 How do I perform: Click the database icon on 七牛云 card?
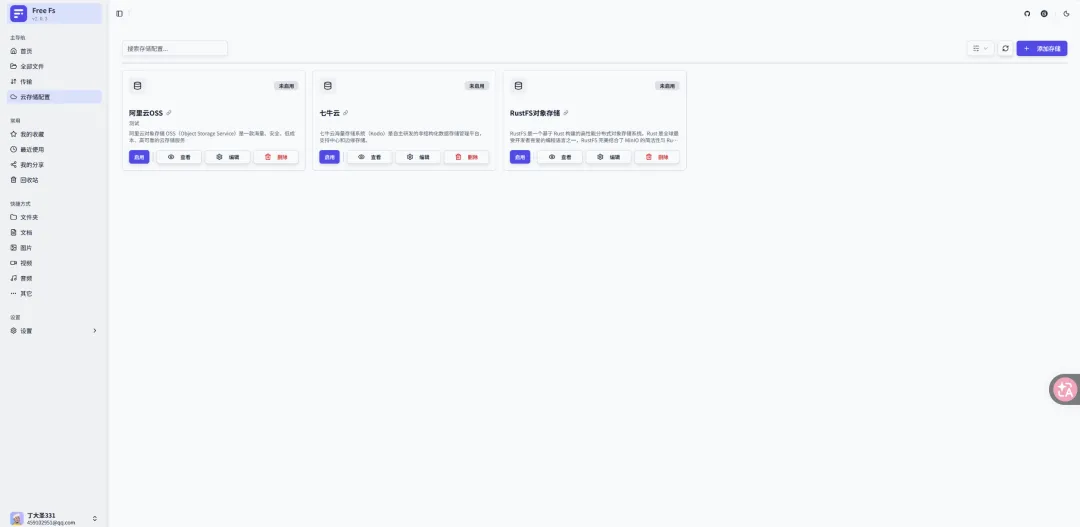click(x=327, y=86)
